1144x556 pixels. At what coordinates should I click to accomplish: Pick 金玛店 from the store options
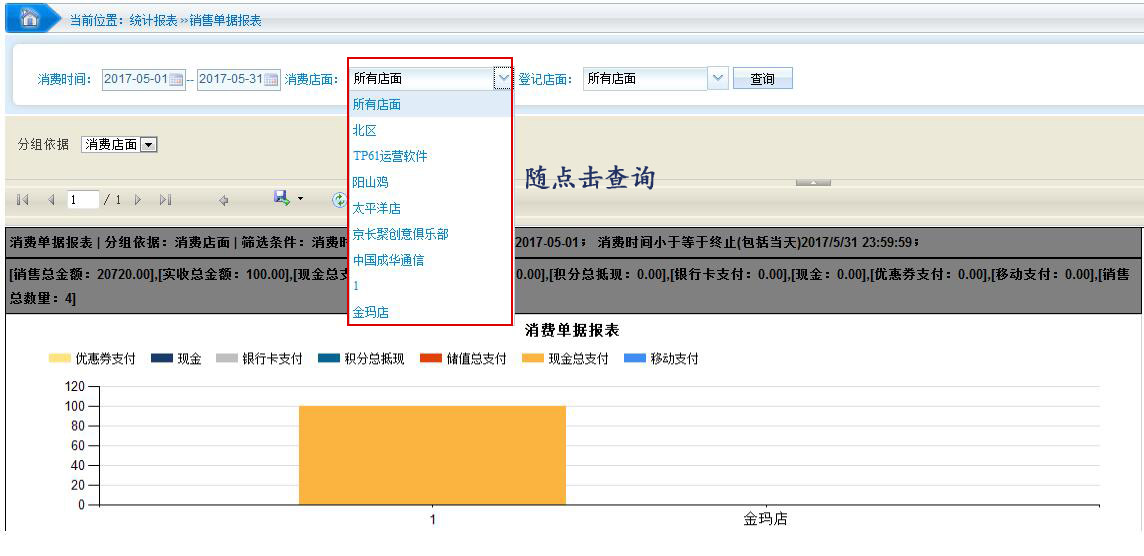tap(370, 312)
